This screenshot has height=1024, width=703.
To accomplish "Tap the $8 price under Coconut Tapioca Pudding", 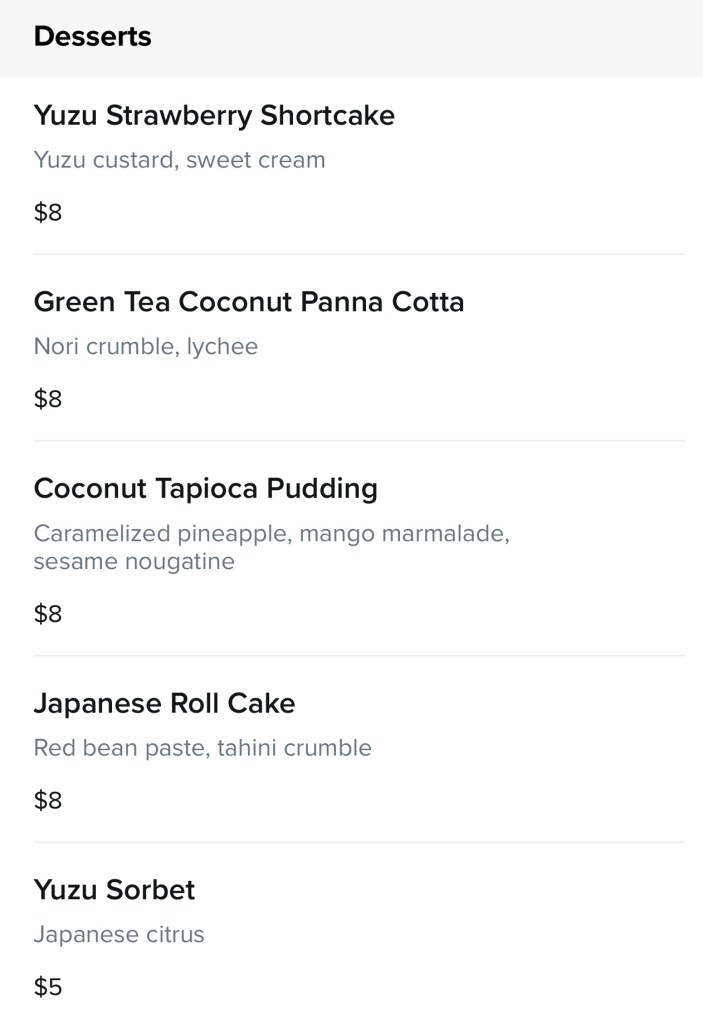I will point(48,614).
